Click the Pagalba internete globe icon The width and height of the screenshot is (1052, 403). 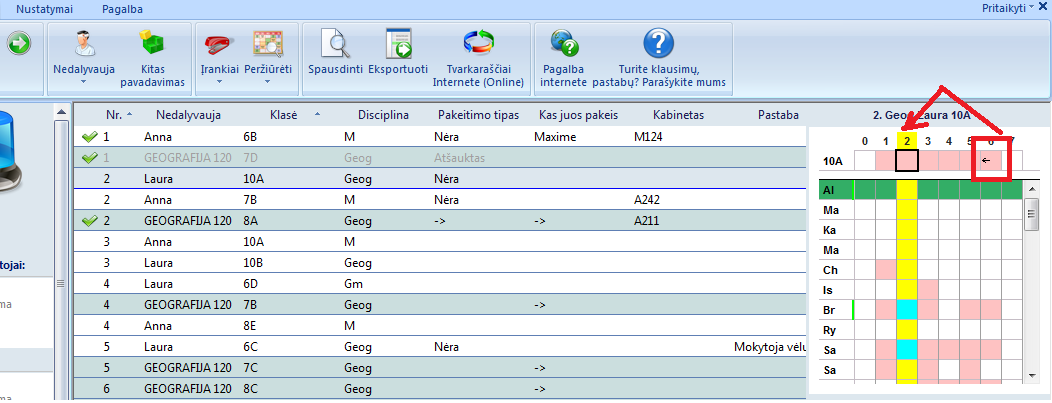pos(563,44)
